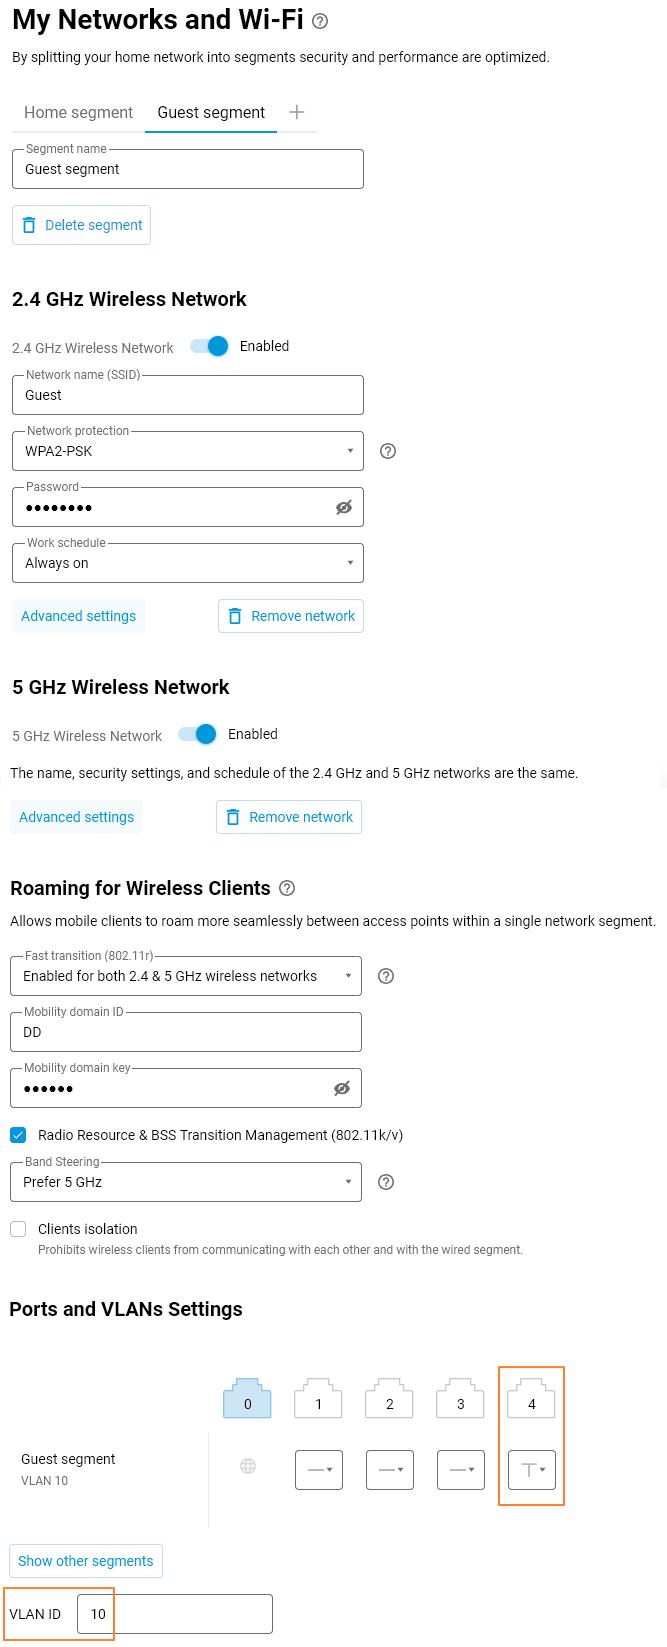Click the plus icon to add segment

coord(297,112)
